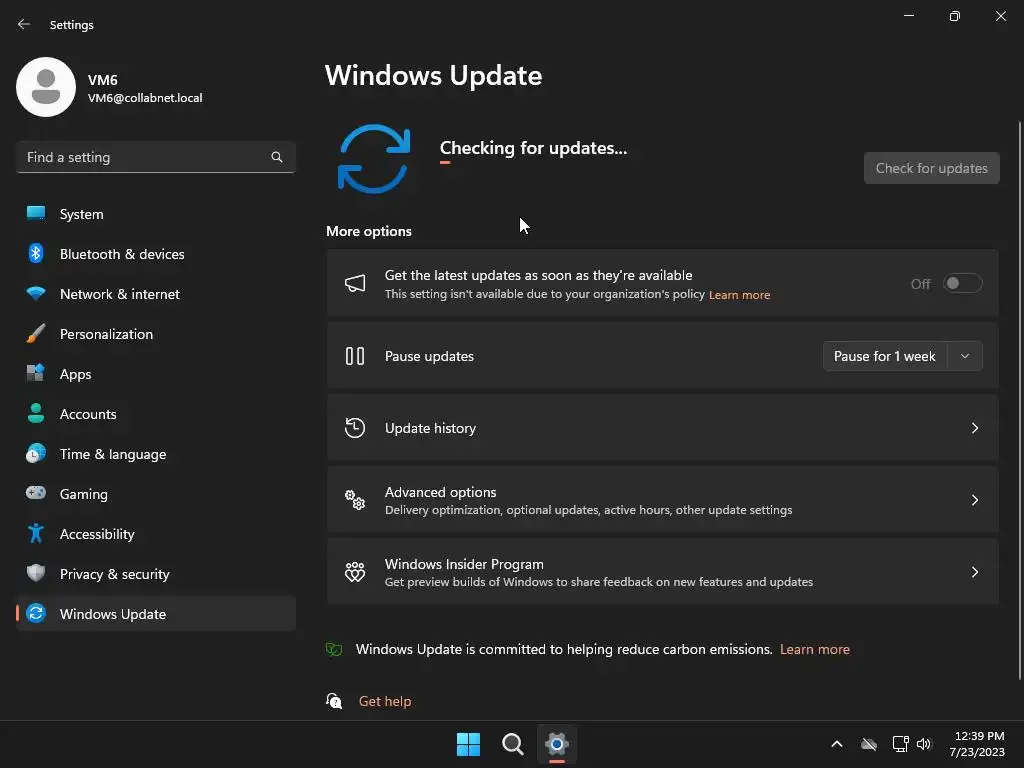Click the Personalization paintbrush icon

(x=36, y=334)
